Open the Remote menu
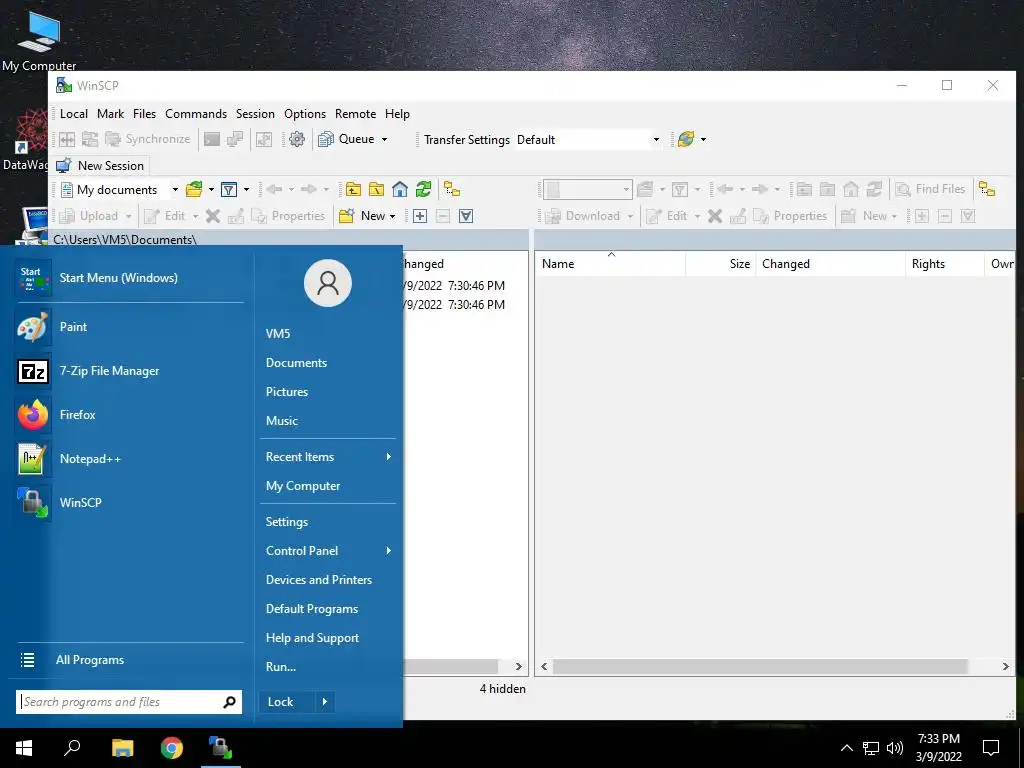1024x768 pixels. (355, 114)
